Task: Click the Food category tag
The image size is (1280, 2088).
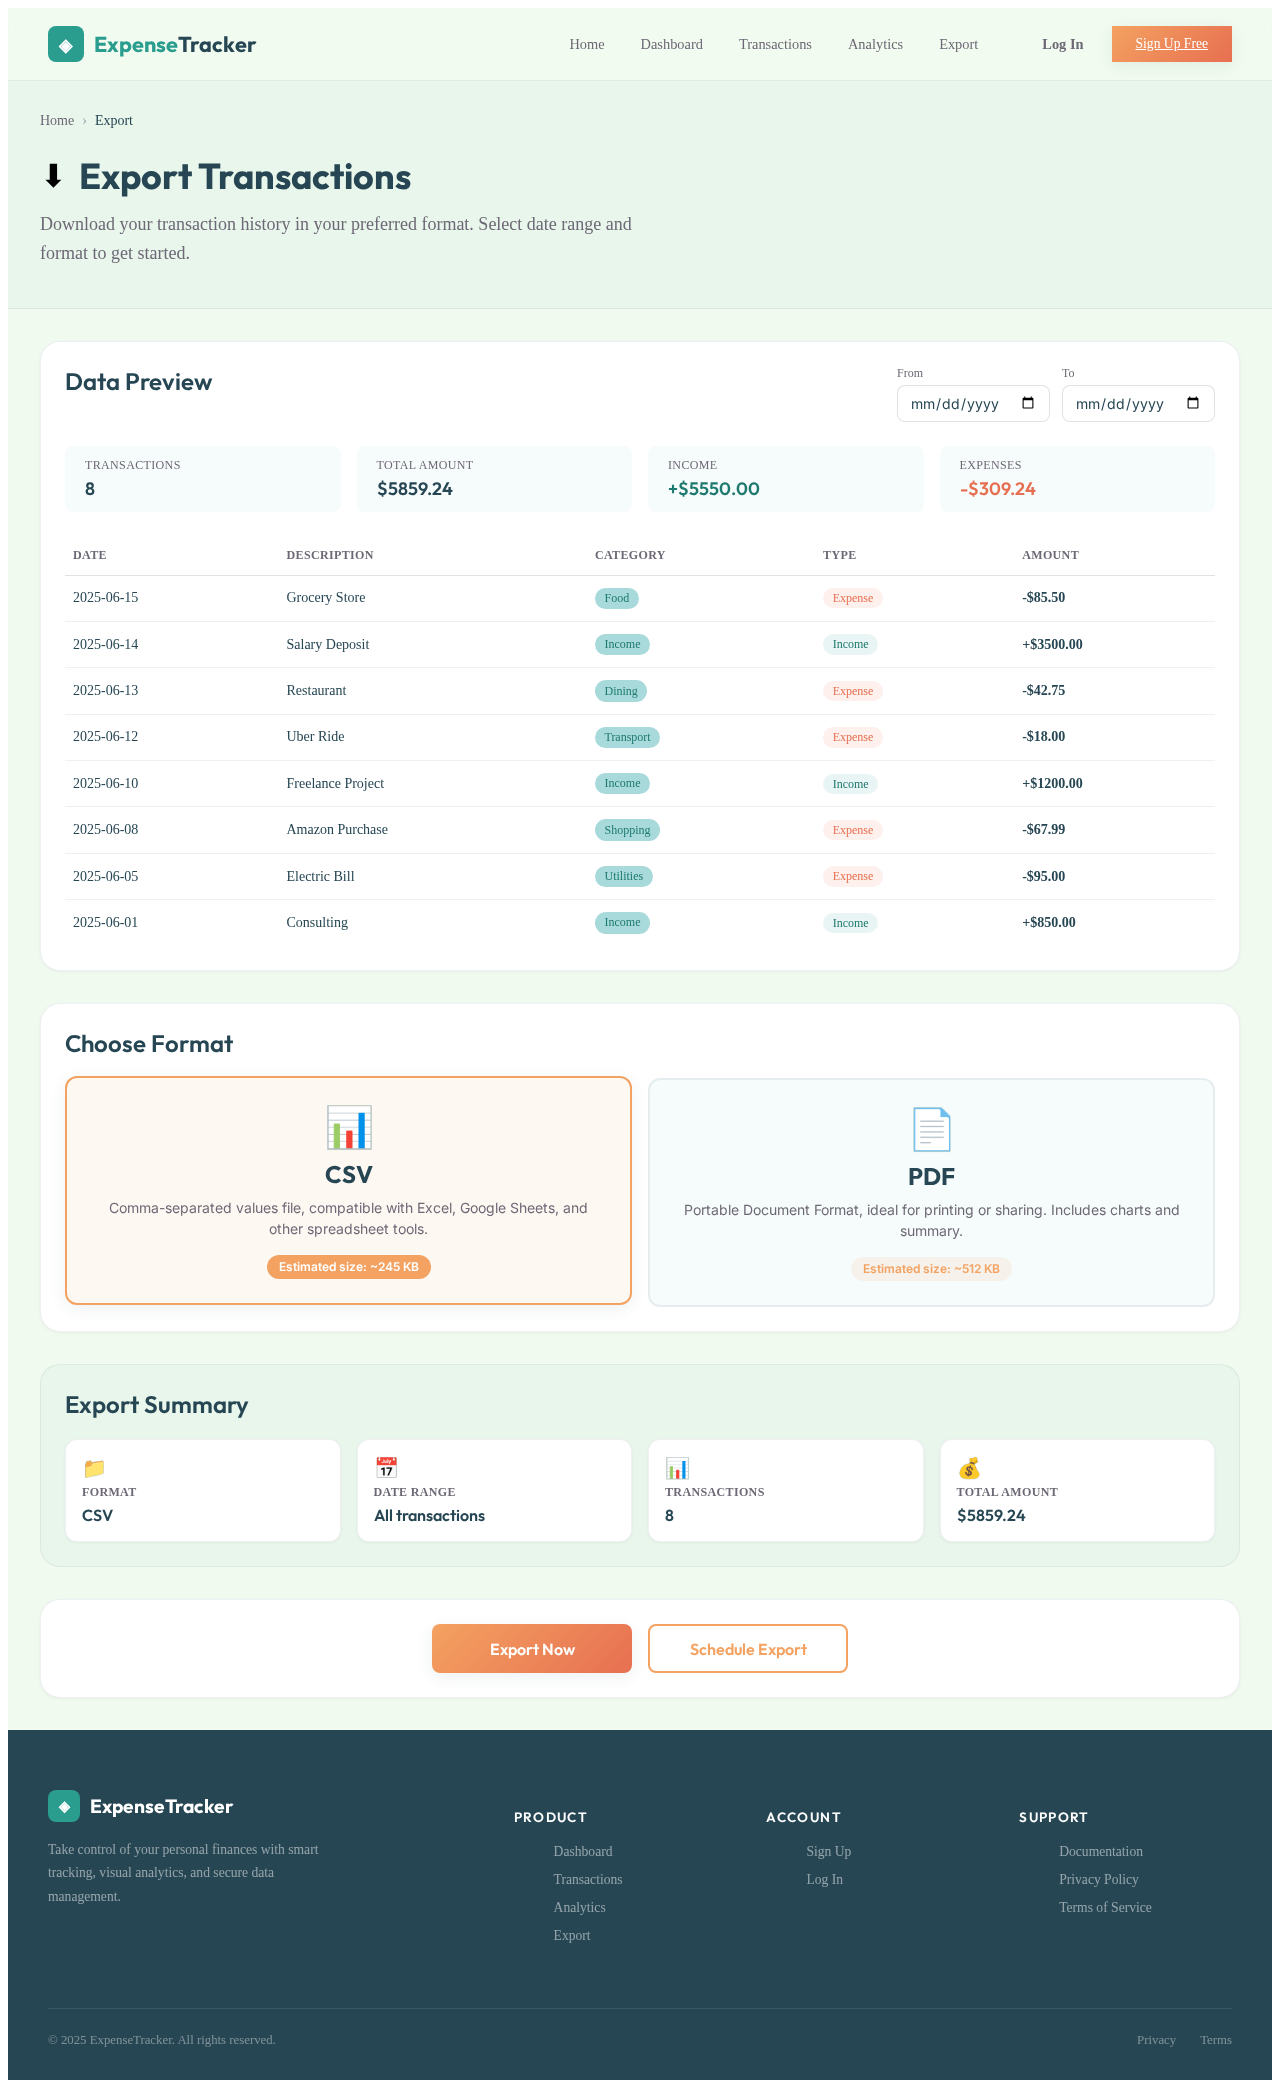Action: click(617, 598)
